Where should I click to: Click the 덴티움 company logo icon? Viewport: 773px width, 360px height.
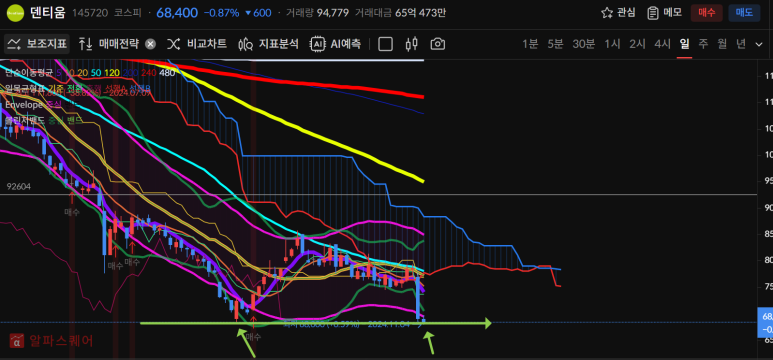pos(15,13)
